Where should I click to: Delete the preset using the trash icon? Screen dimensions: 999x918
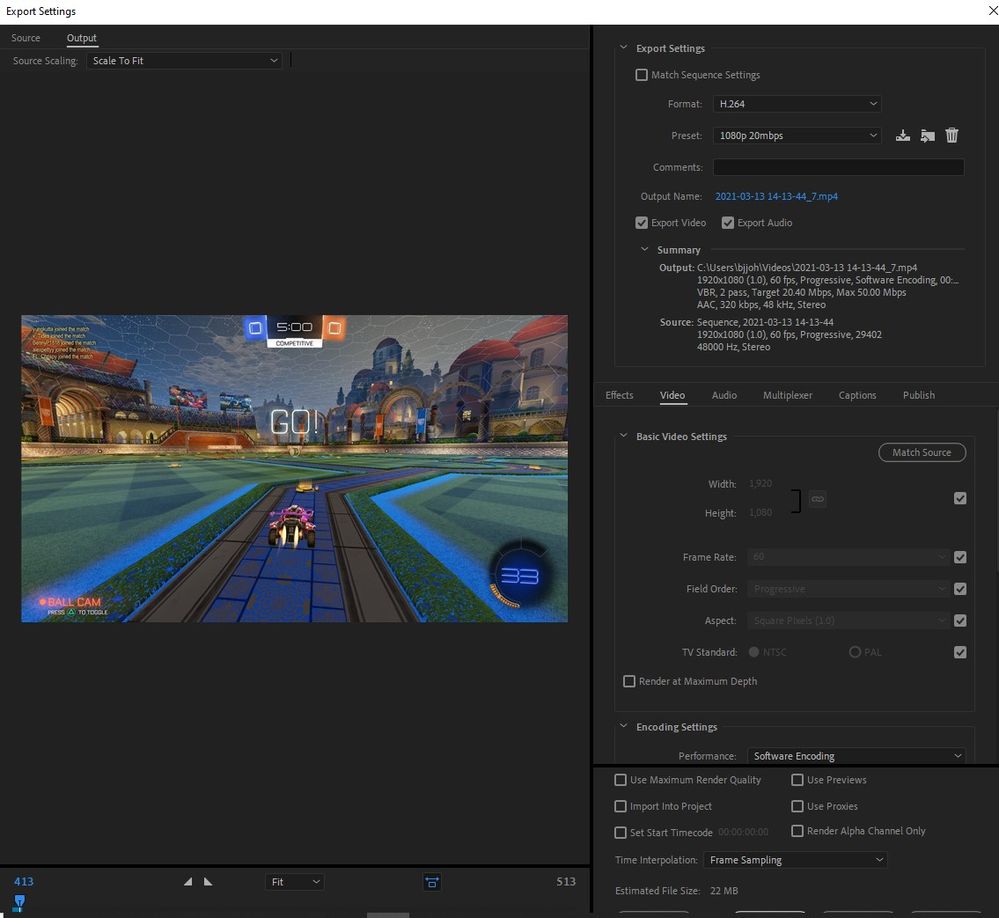click(952, 135)
